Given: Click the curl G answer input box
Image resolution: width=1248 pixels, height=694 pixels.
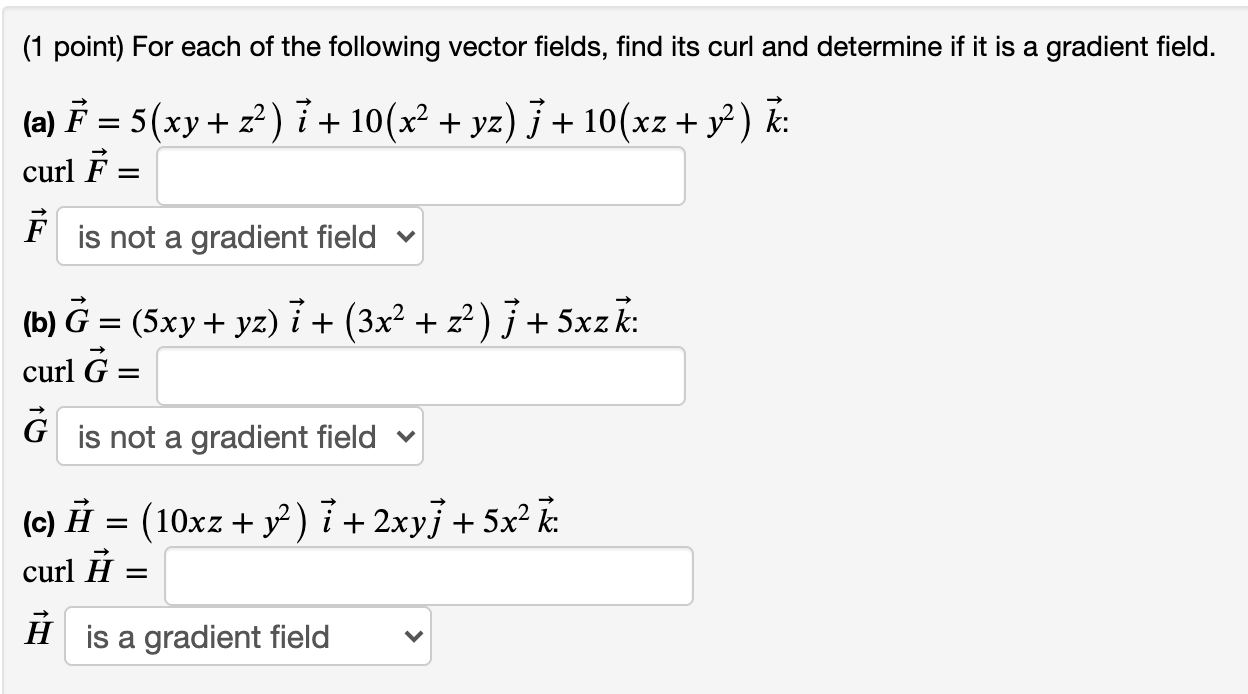Looking at the screenshot, I should pyautogui.click(x=420, y=376).
